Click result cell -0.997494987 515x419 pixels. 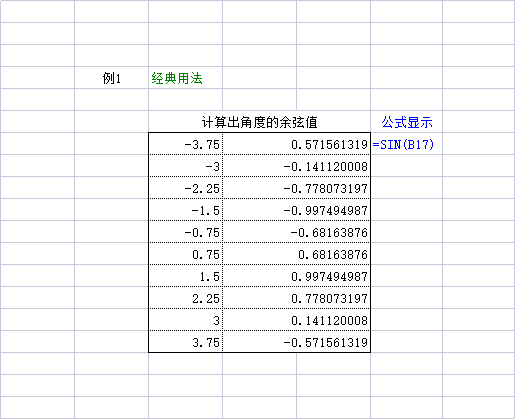pos(296,210)
